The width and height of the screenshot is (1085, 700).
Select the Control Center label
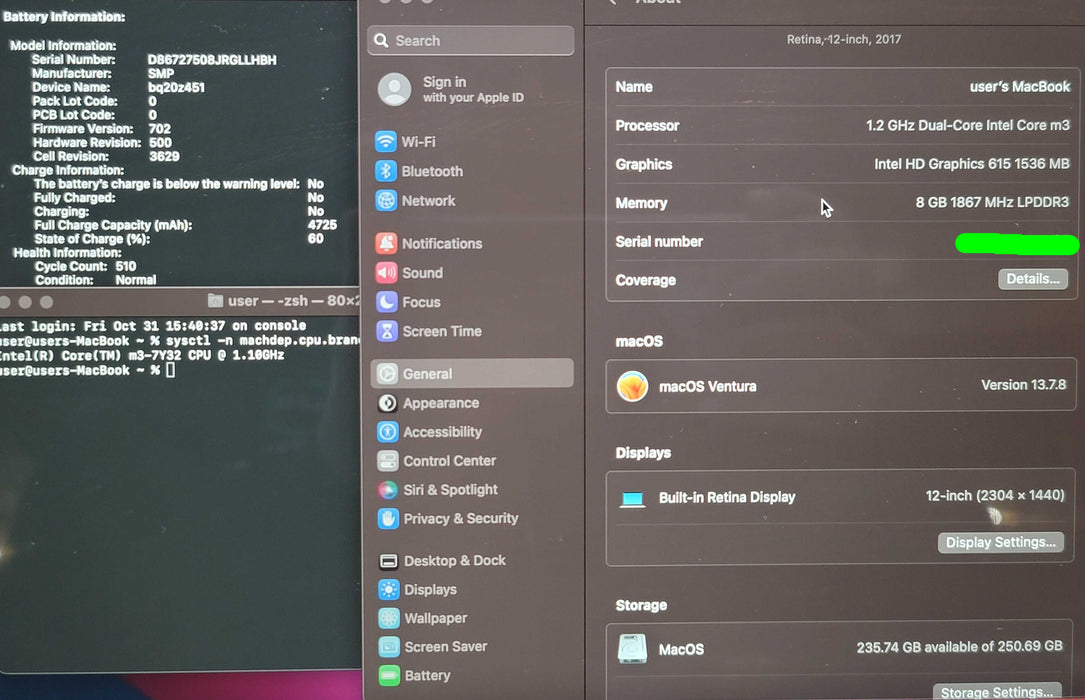(x=450, y=461)
